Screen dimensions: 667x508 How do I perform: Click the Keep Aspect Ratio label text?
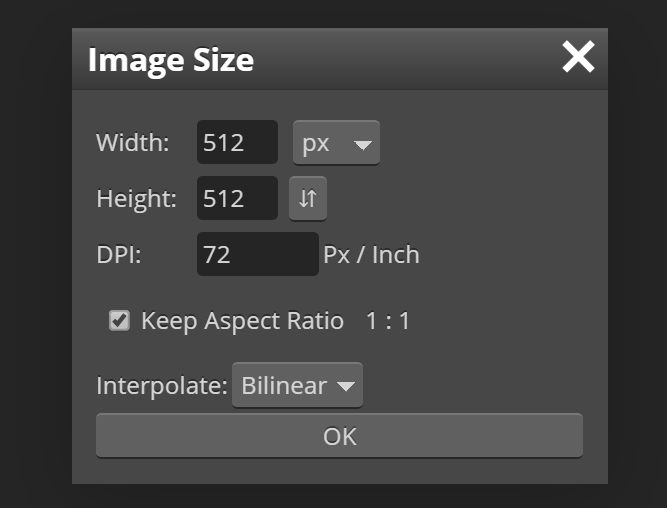click(x=242, y=321)
